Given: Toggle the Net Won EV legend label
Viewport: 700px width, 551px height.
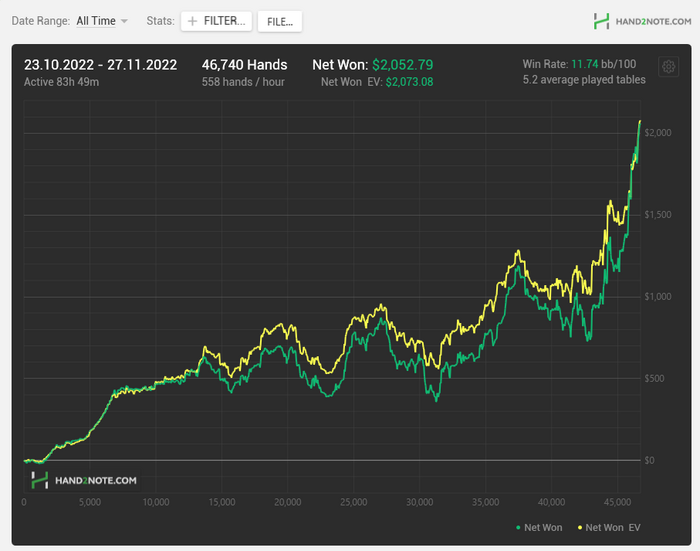Looking at the screenshot, I should 613,527.
